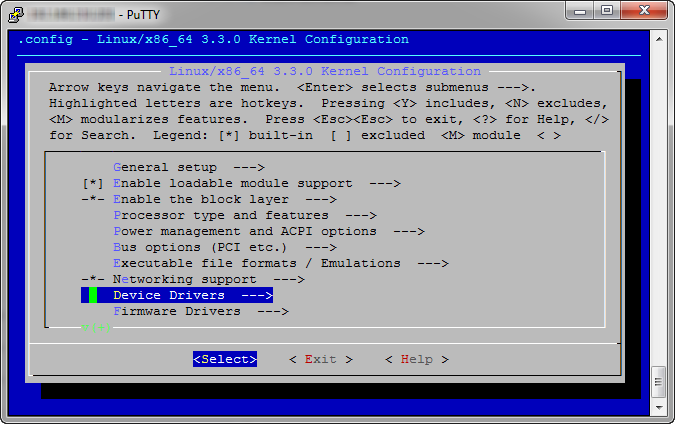675x424 pixels.
Task: Expand Executable file formats / Emulations arrow
Action: tap(432, 264)
